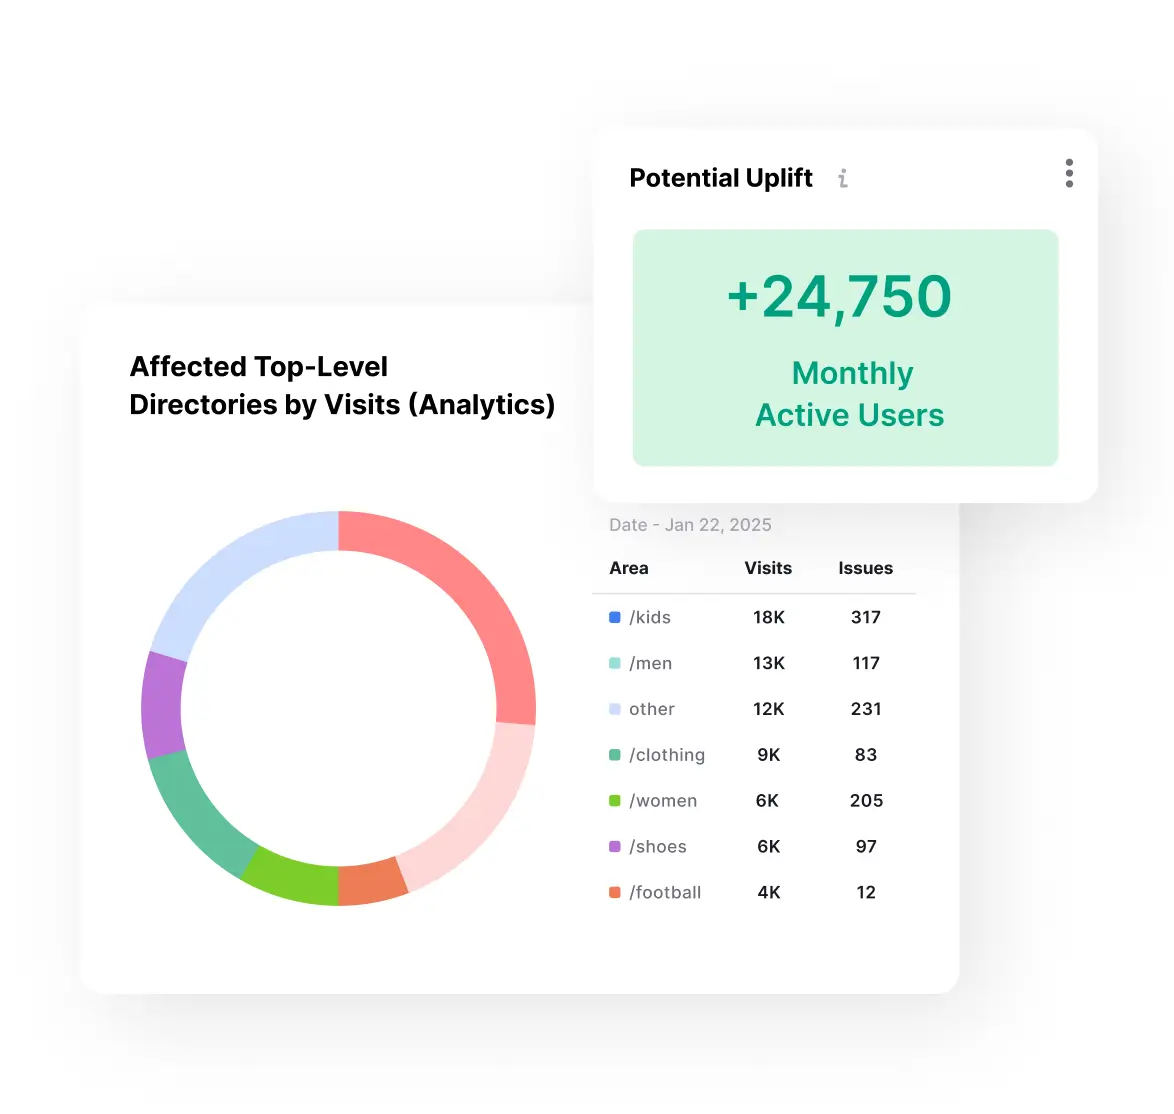Click the purple segment of the donut chart
Viewport: 1174px width, 1114px height.
[162, 705]
